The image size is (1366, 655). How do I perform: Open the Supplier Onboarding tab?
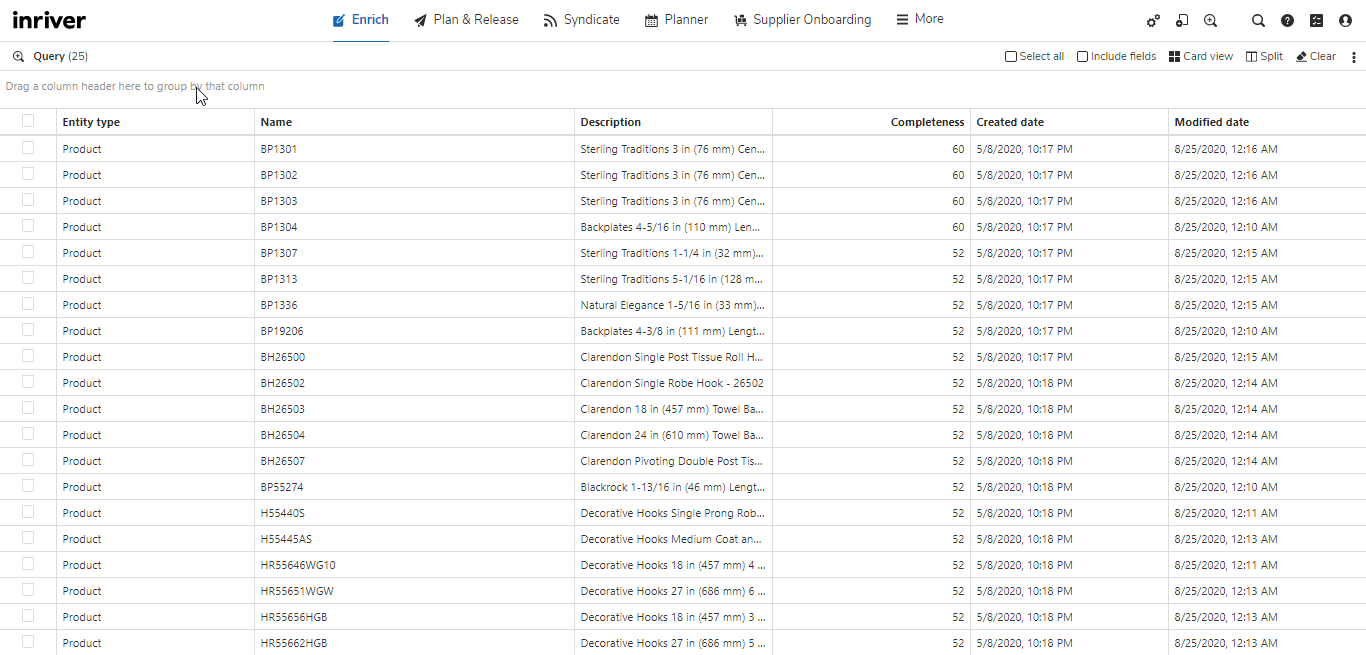[x=802, y=19]
